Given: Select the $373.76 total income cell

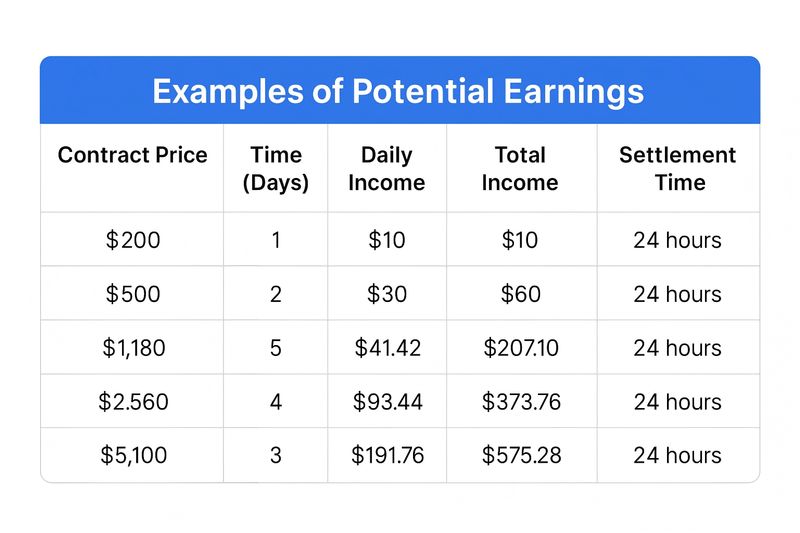Looking at the screenshot, I should [x=520, y=402].
